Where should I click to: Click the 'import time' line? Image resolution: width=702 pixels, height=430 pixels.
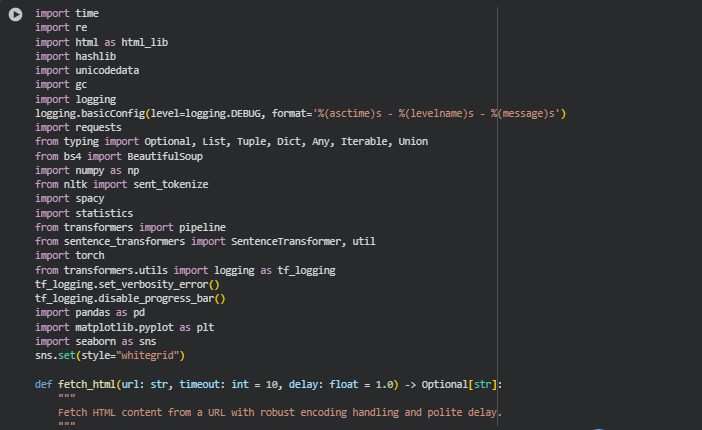(x=67, y=14)
